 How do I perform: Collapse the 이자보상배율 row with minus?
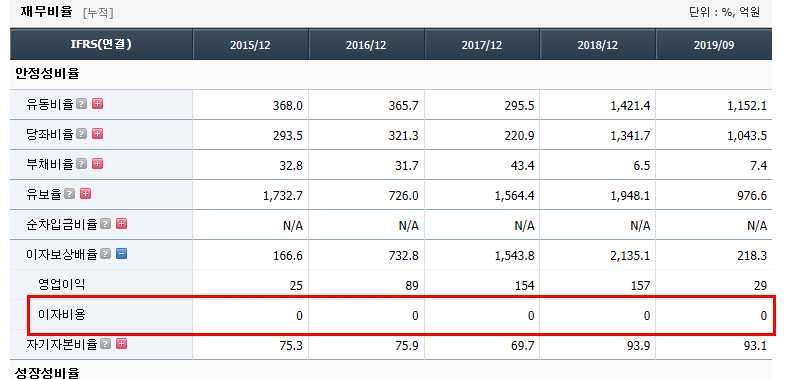coord(121,254)
